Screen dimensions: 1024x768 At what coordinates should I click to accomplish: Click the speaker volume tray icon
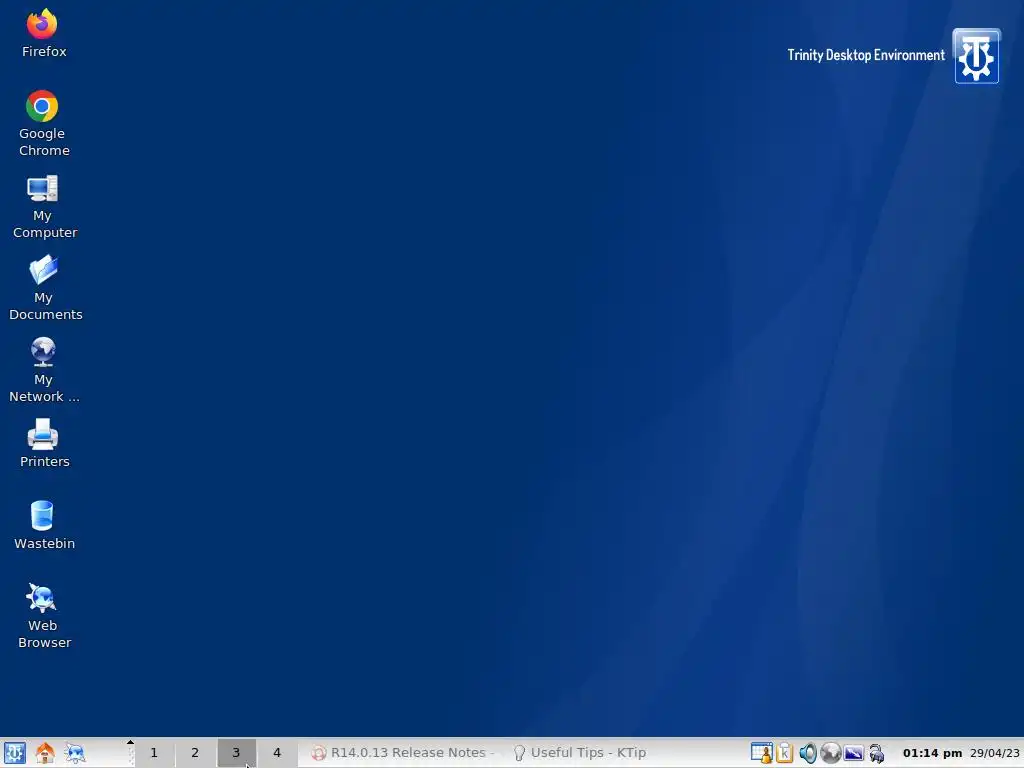coord(808,753)
